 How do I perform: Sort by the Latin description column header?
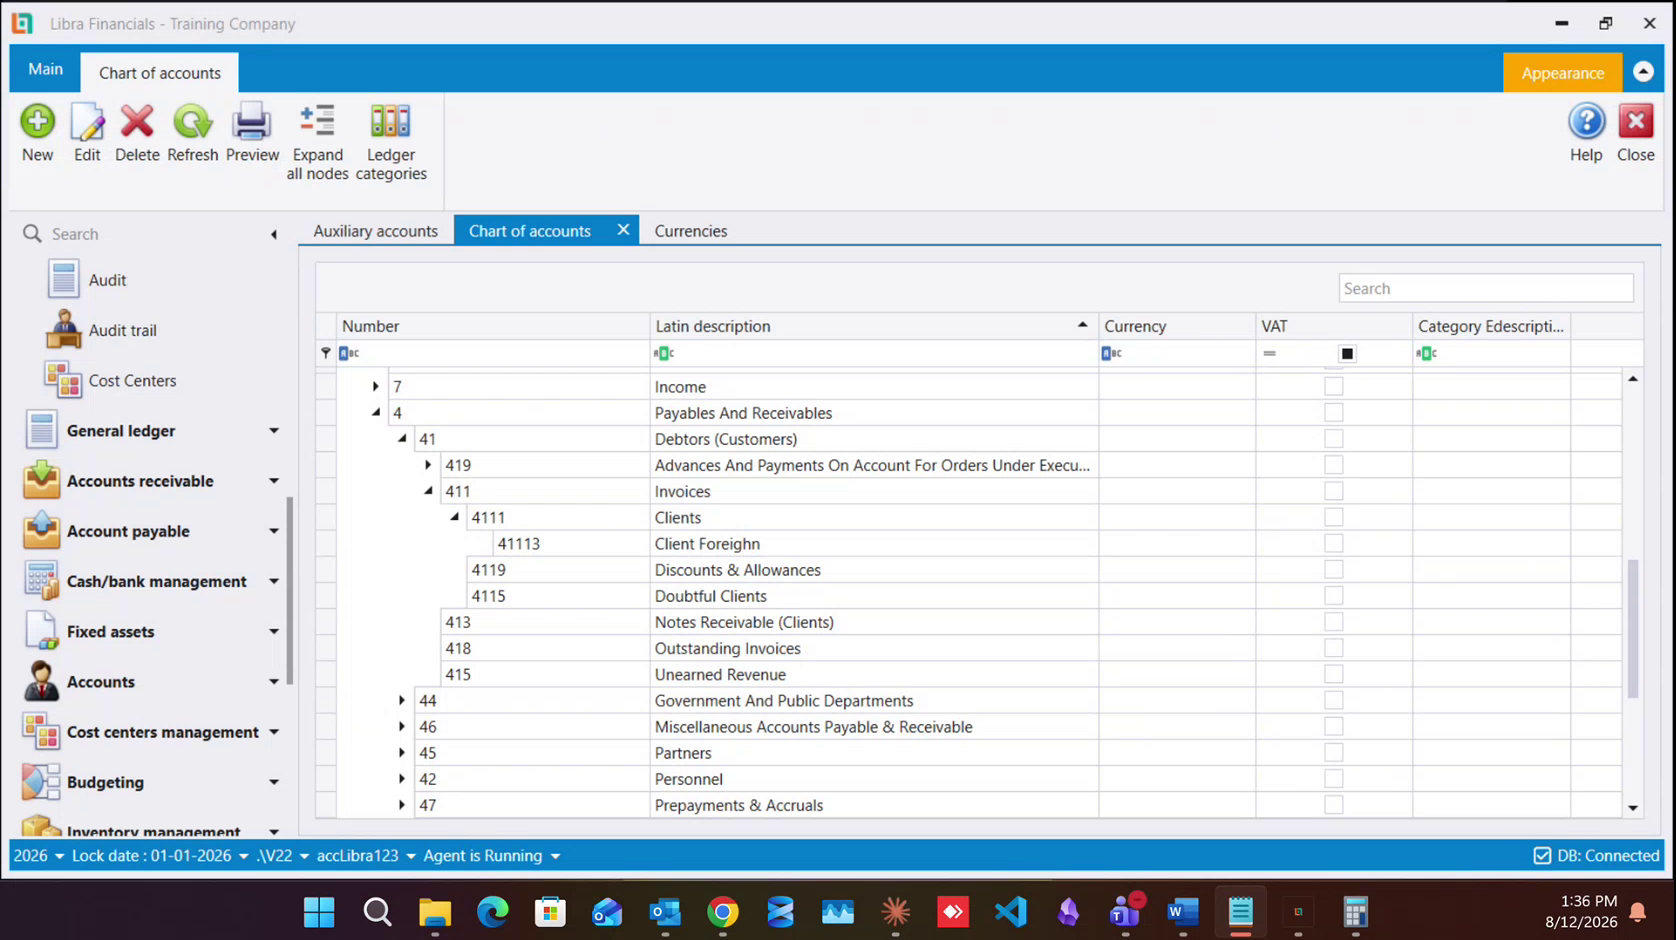pos(874,326)
